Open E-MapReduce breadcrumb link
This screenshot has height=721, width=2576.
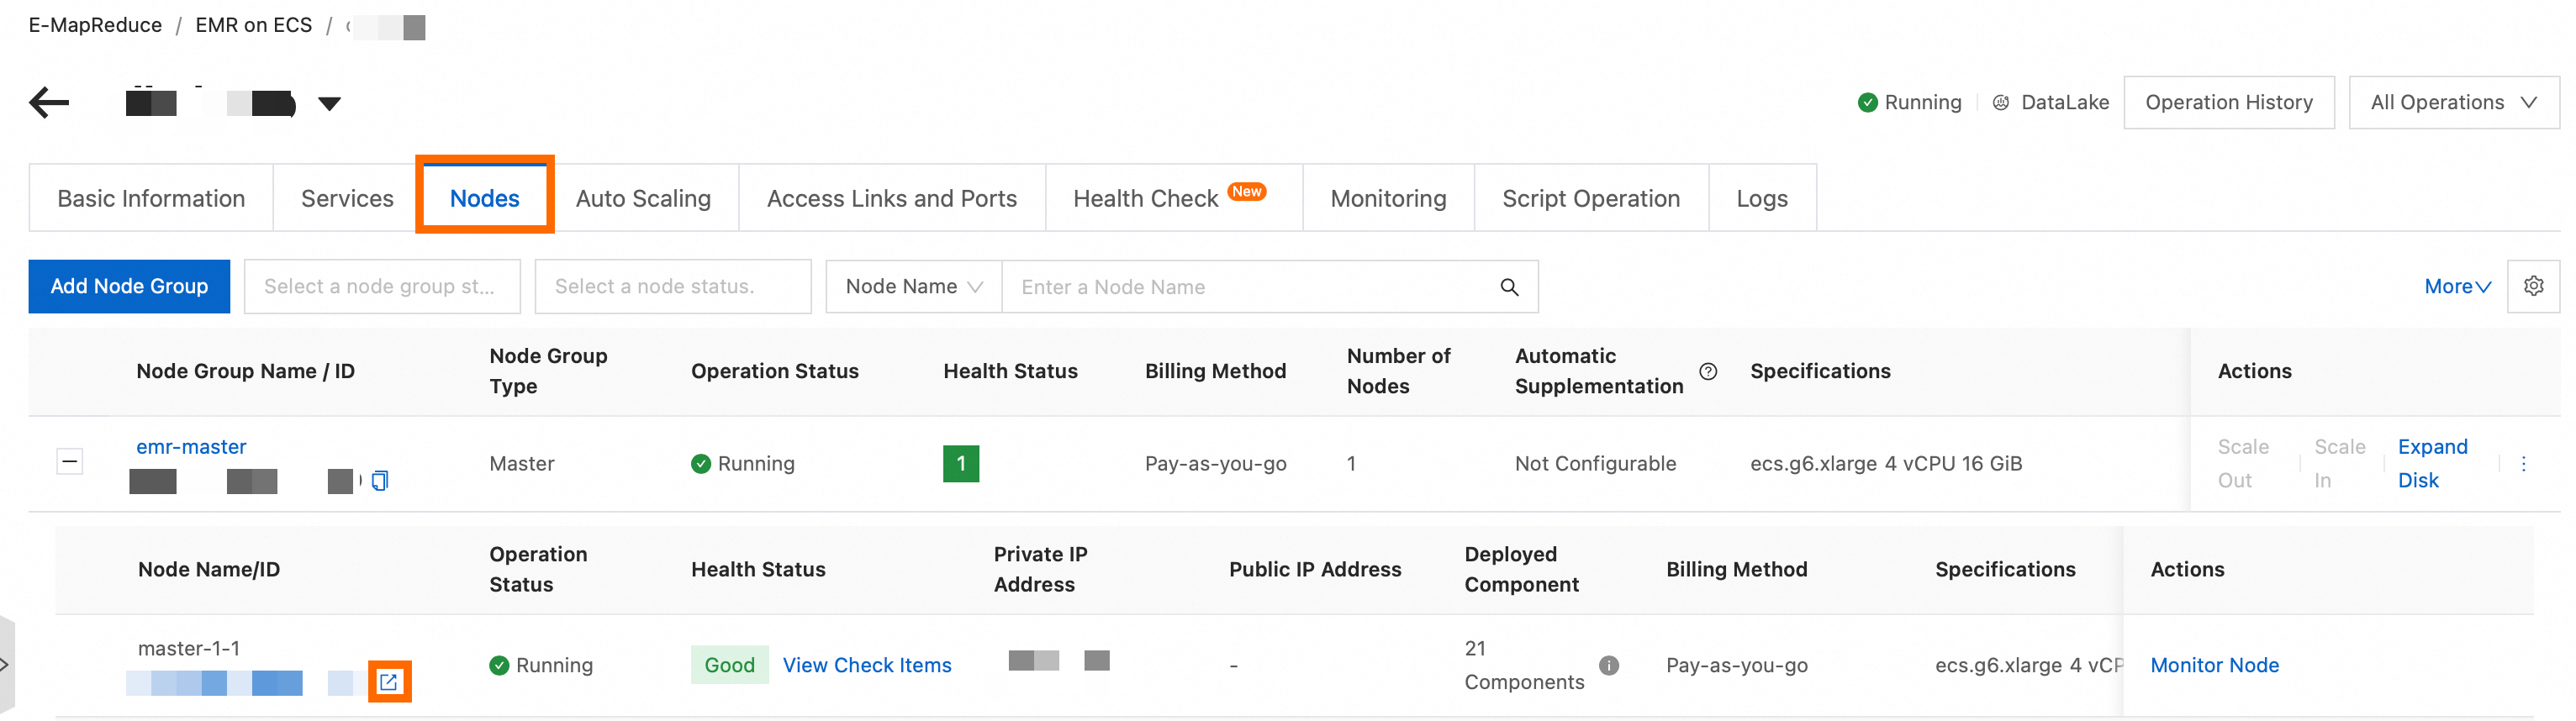coord(95,25)
